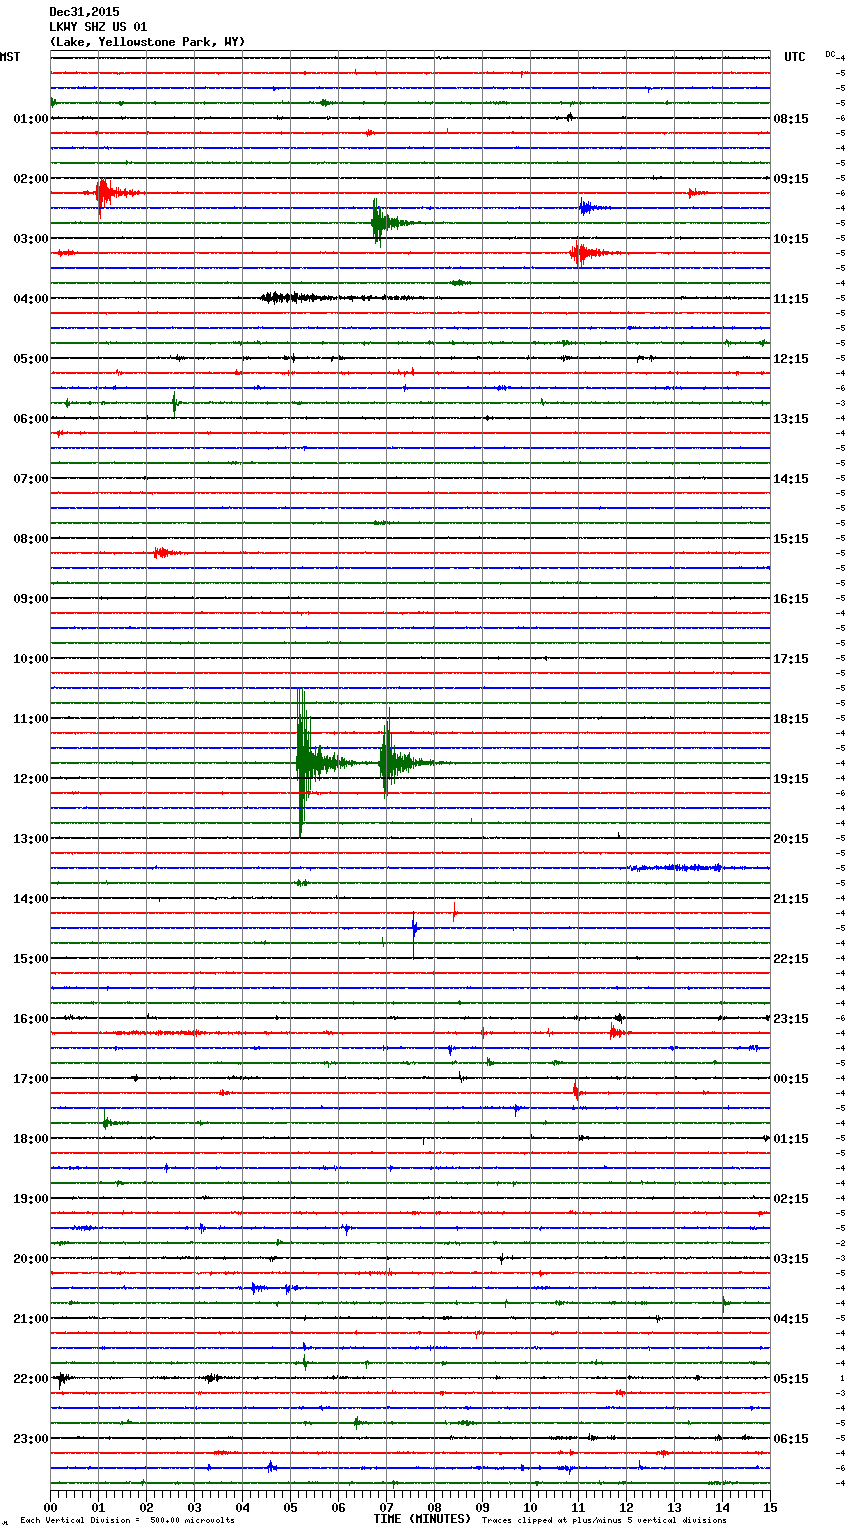The width and height of the screenshot is (850, 1534).
Task: Select the 03:00 MST row label
Action: 30,239
